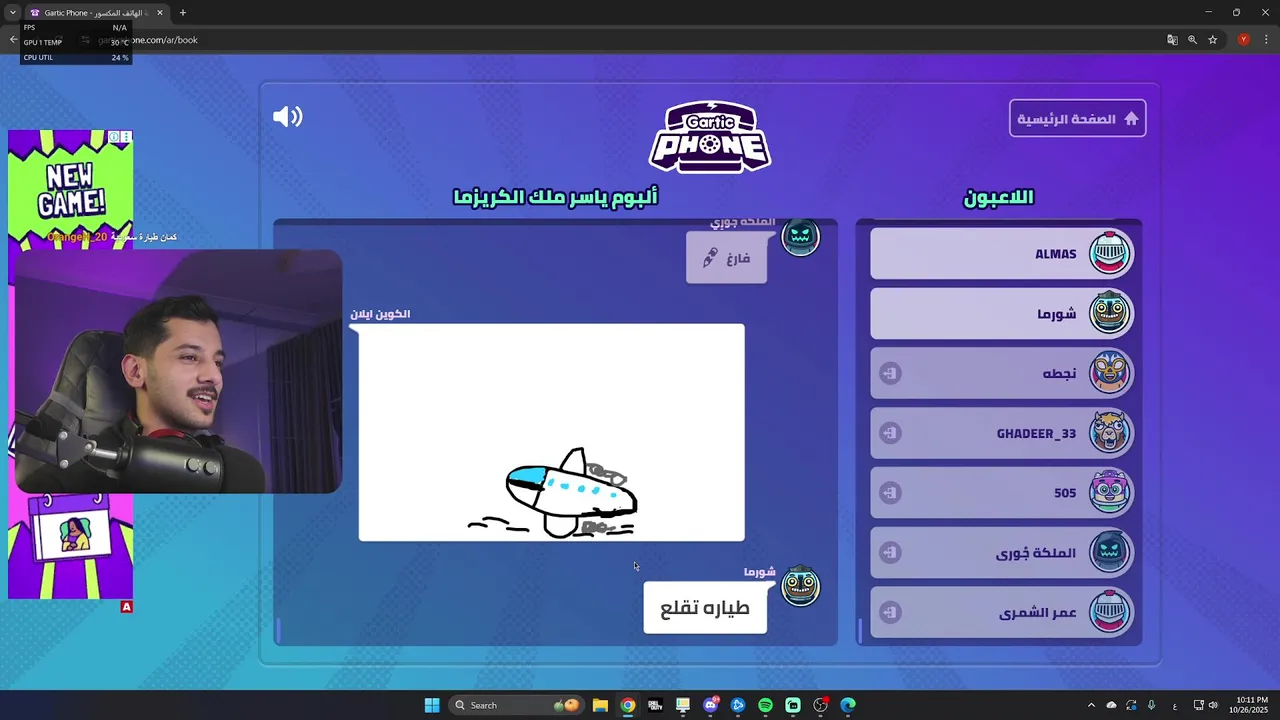The width and height of the screenshot is (1280, 720).
Task: Click the album title ألبوم ياسر ملك الكريزما
Action: tap(555, 197)
